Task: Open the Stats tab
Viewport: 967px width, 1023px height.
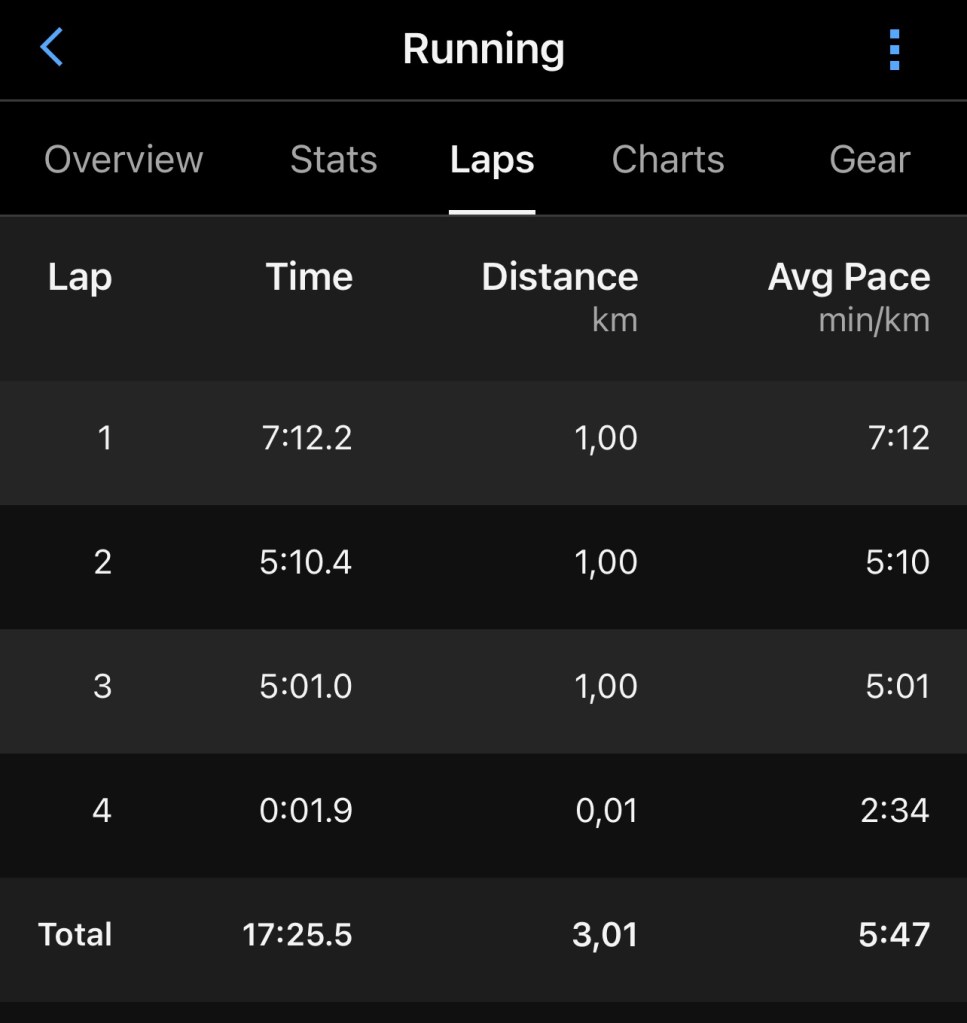Action: click(333, 160)
